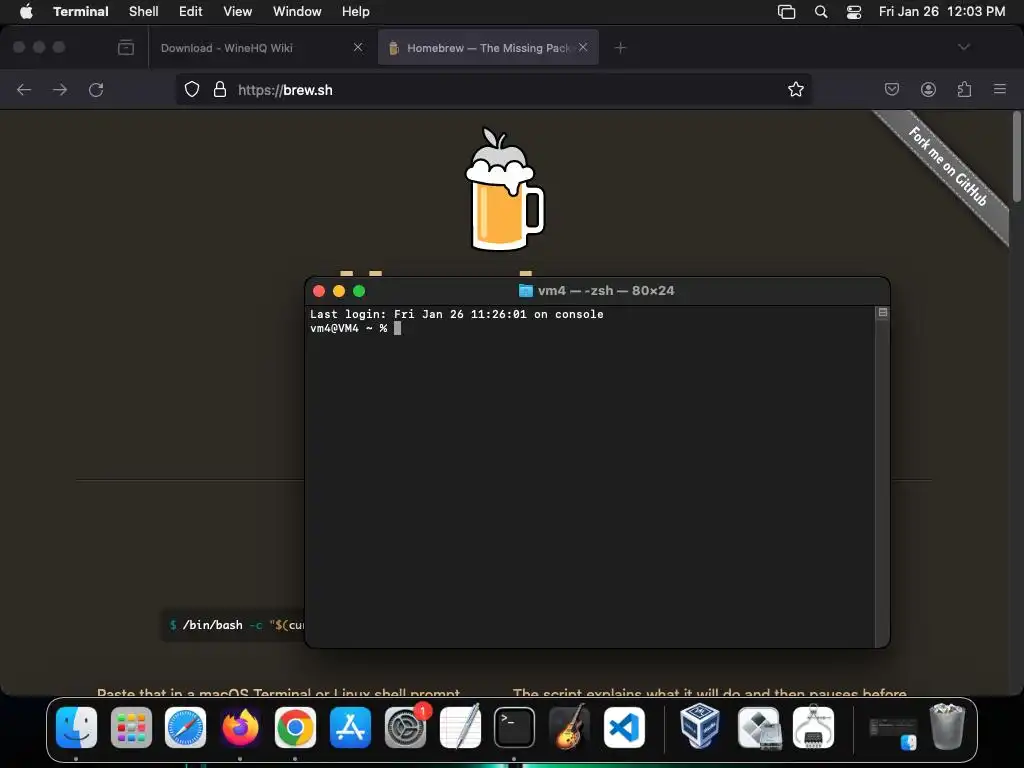
Task: Click the site security padlock icon
Action: pyautogui.click(x=220, y=89)
